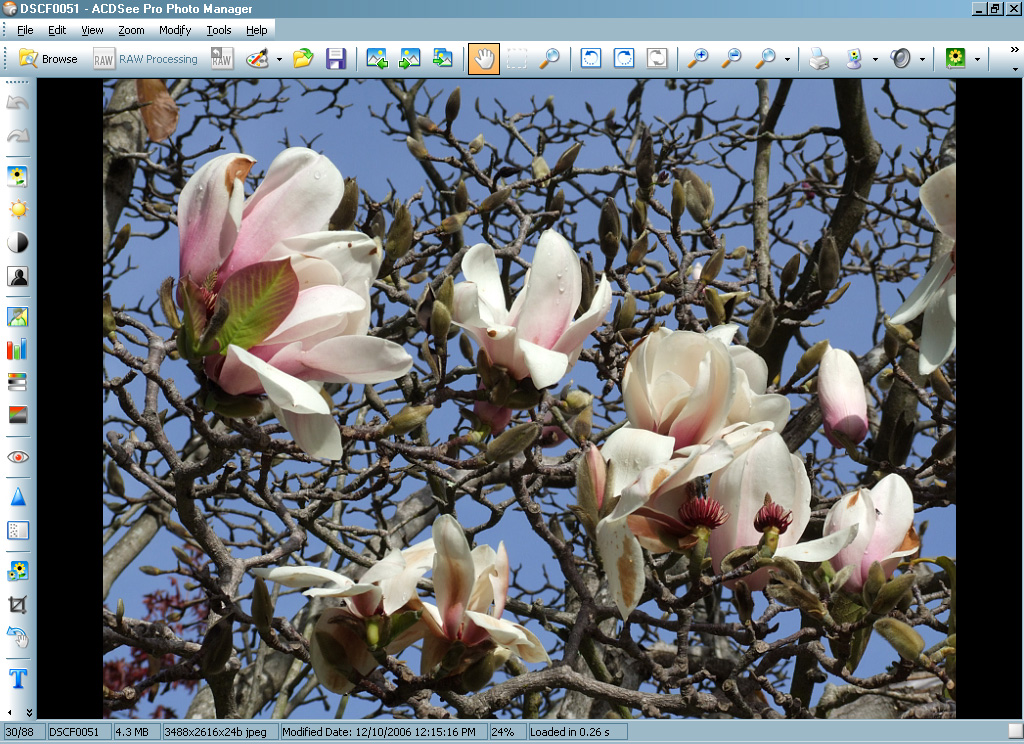The height and width of the screenshot is (744, 1024).
Task: Open the Tools menu
Action: click(x=219, y=30)
